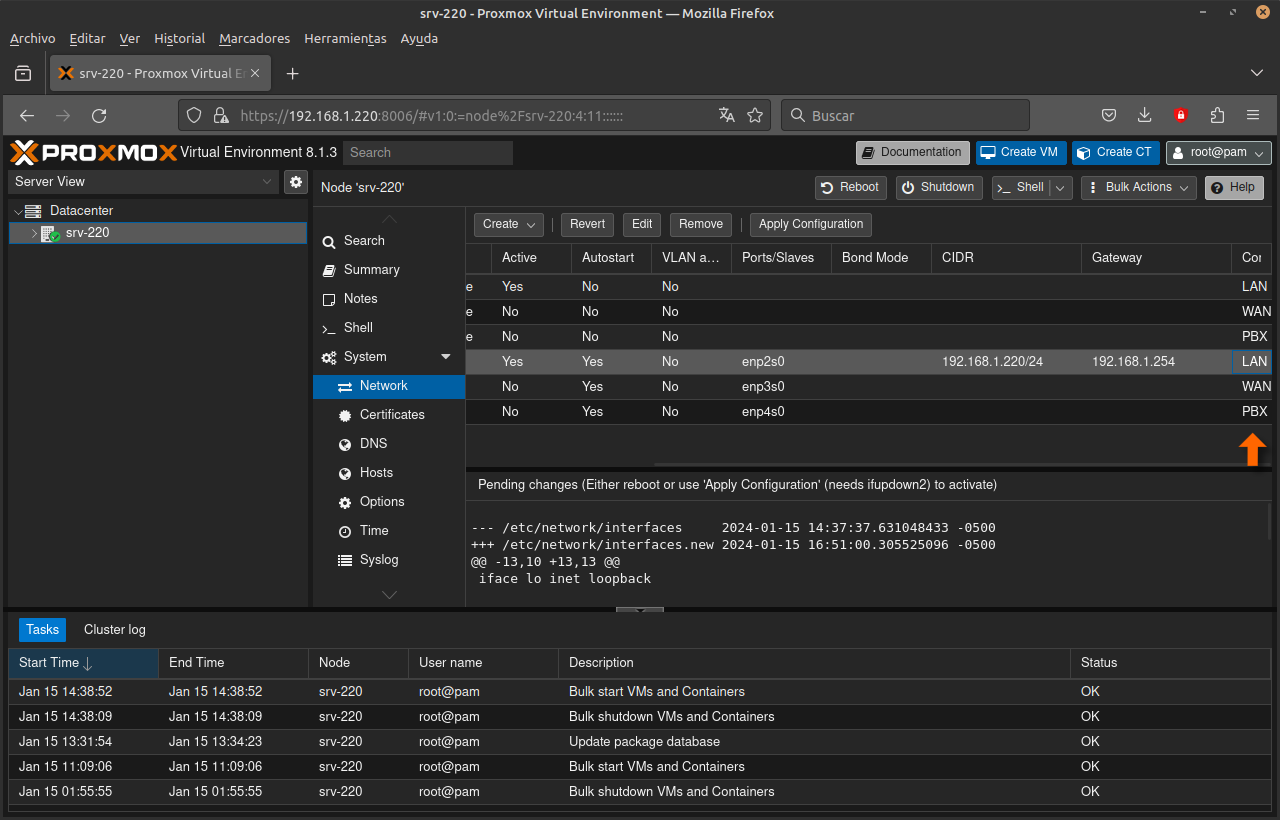Click the padlock site security icon

tap(221, 115)
